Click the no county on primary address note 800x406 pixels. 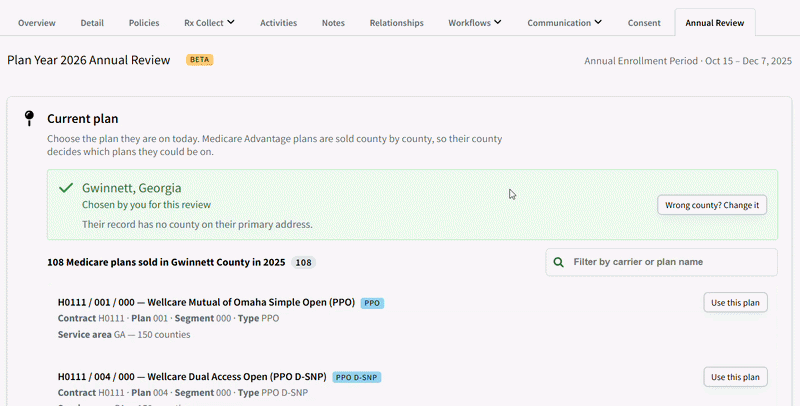point(197,224)
